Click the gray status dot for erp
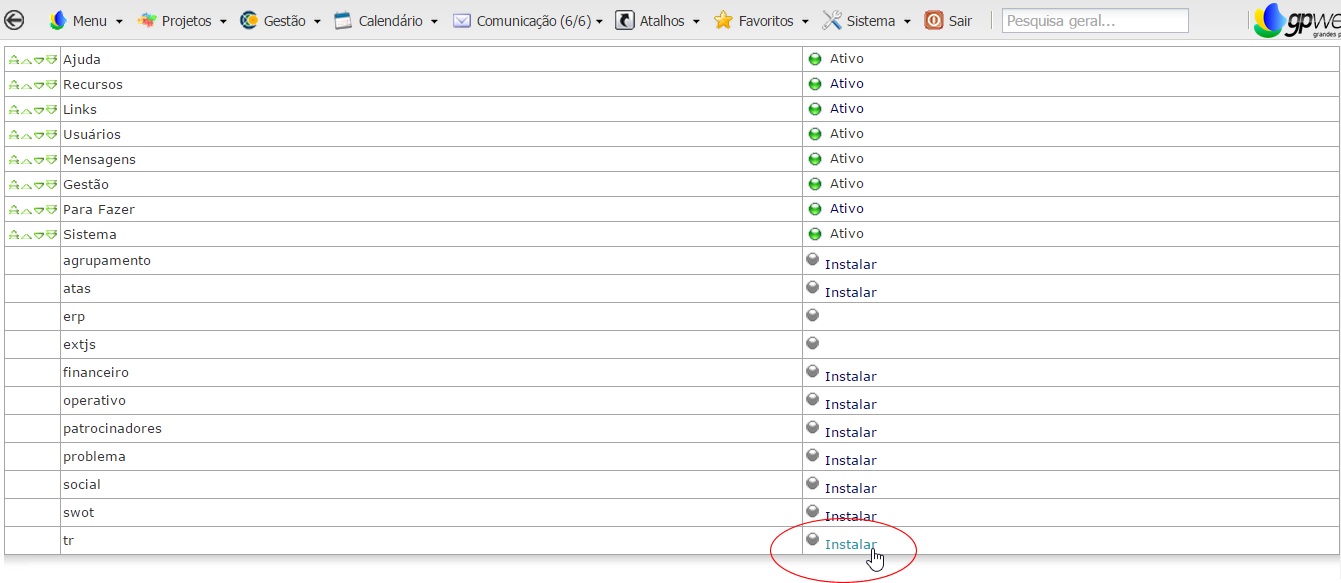This screenshot has width=1341, height=583. coord(812,314)
